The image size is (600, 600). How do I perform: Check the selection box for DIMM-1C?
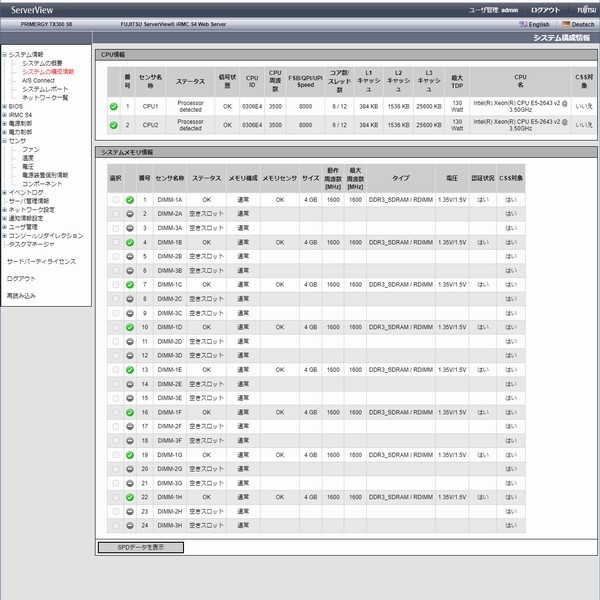(x=116, y=285)
